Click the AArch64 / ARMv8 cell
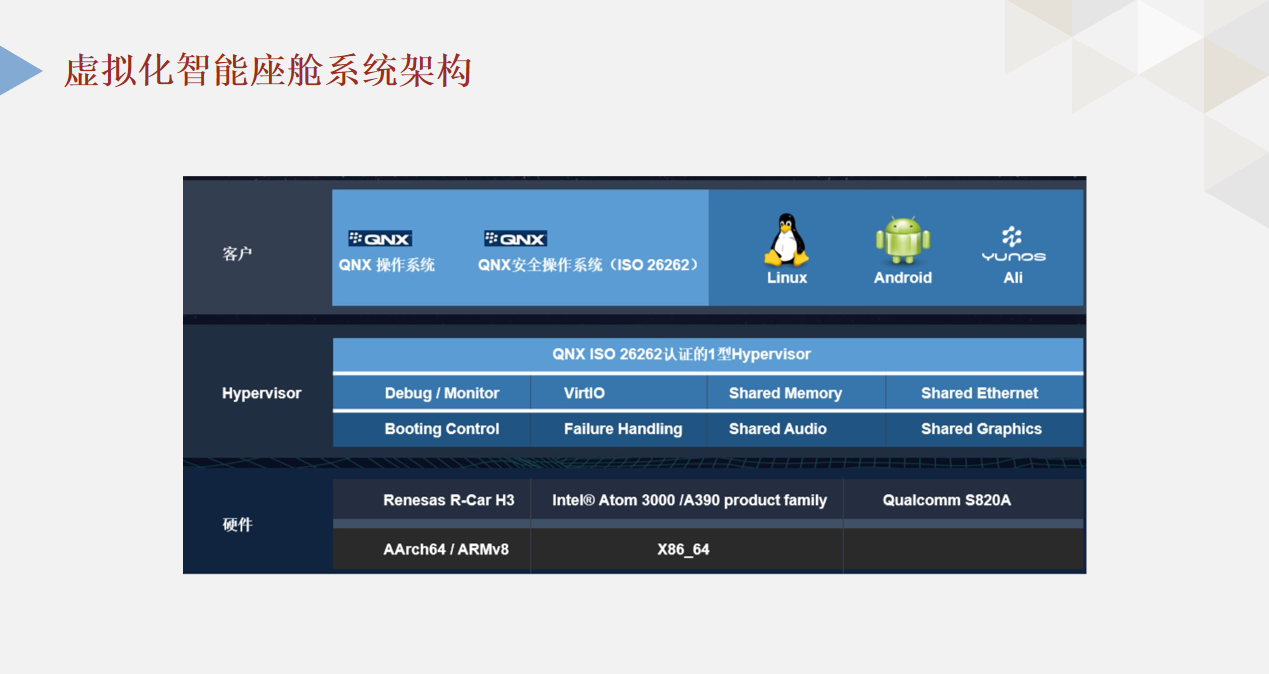The height and width of the screenshot is (674, 1269). [431, 549]
